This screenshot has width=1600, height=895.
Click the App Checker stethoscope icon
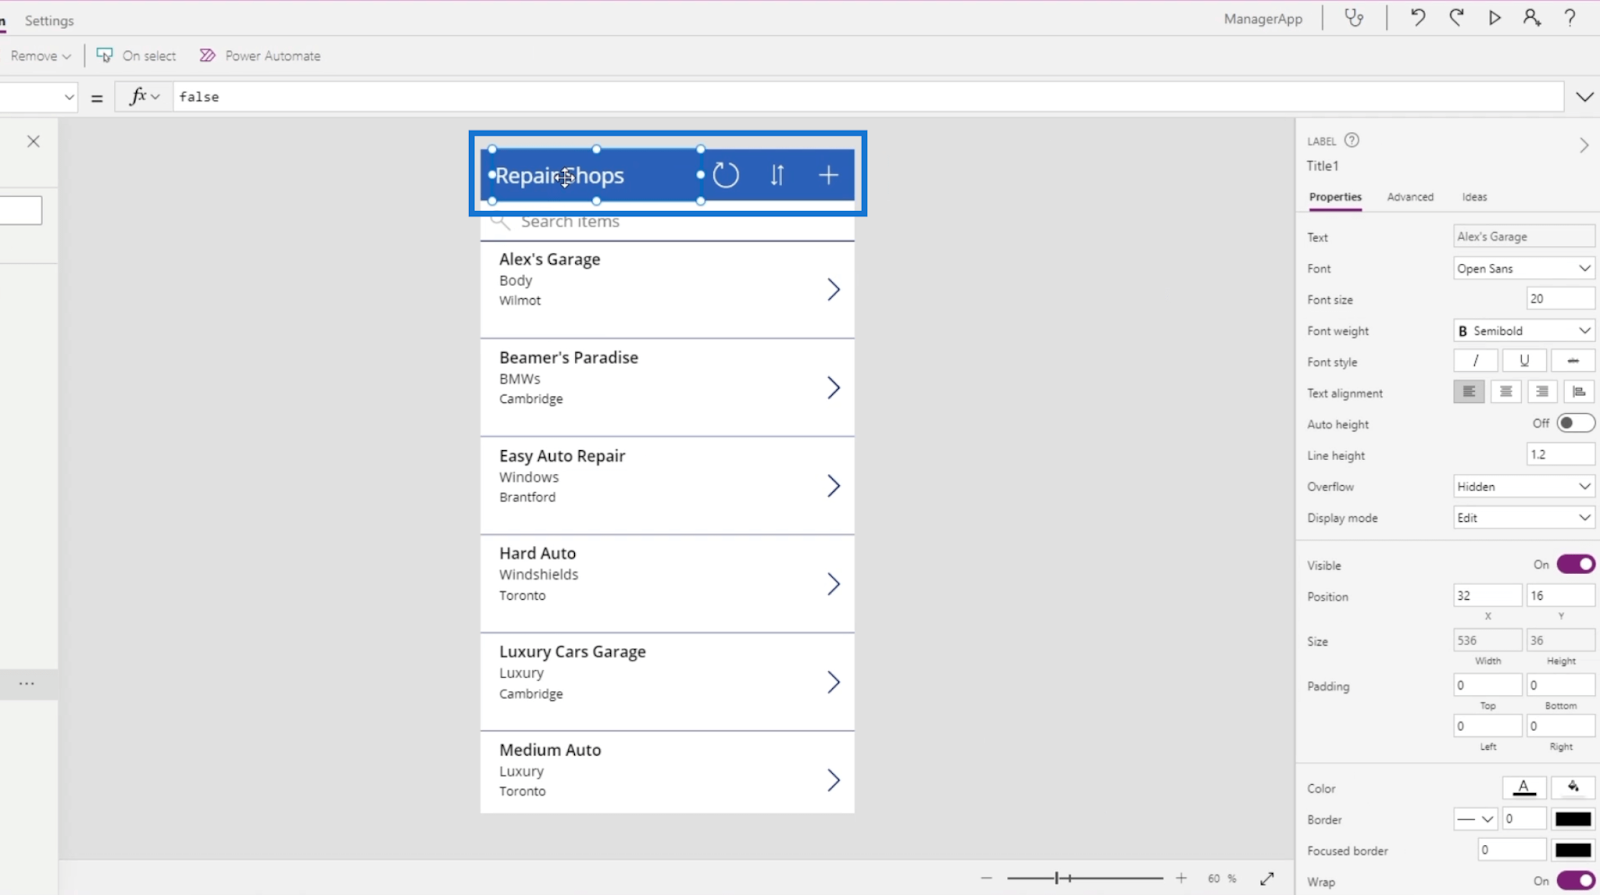[1354, 18]
